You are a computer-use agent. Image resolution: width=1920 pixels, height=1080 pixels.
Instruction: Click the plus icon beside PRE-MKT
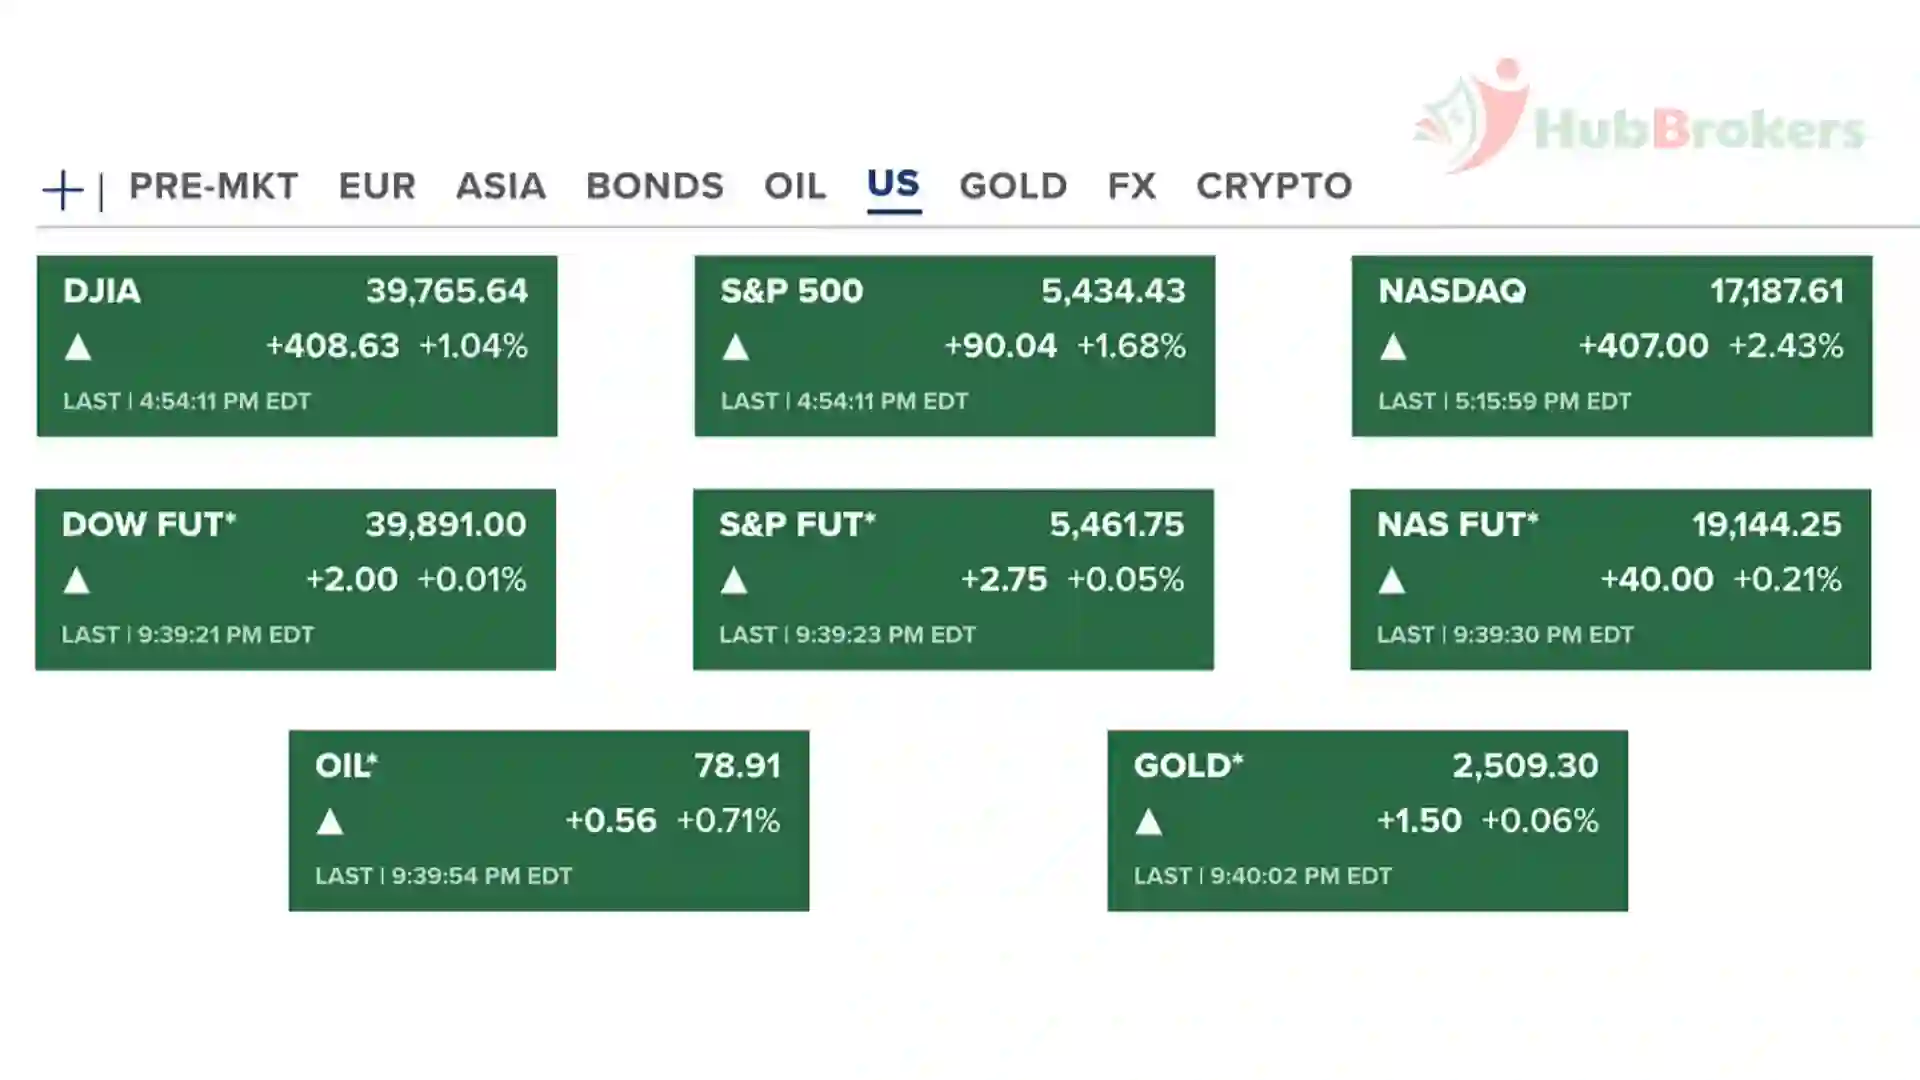(63, 190)
